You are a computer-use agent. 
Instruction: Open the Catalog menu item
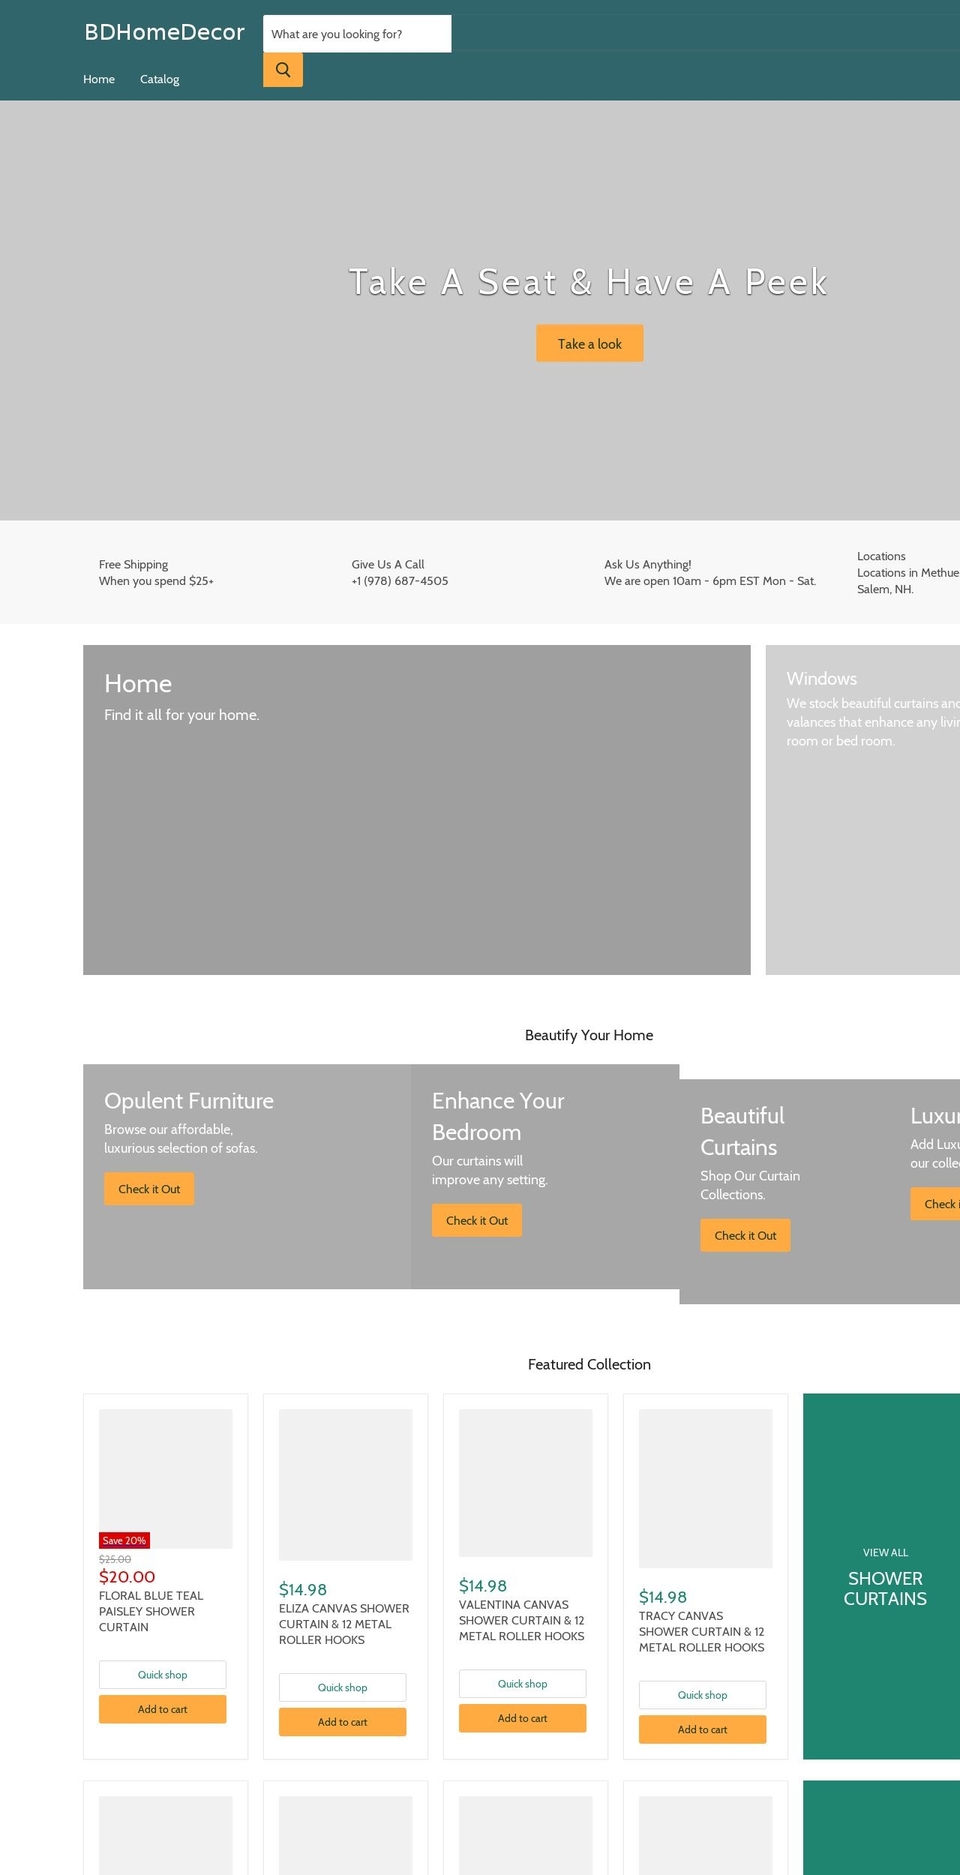click(x=160, y=79)
